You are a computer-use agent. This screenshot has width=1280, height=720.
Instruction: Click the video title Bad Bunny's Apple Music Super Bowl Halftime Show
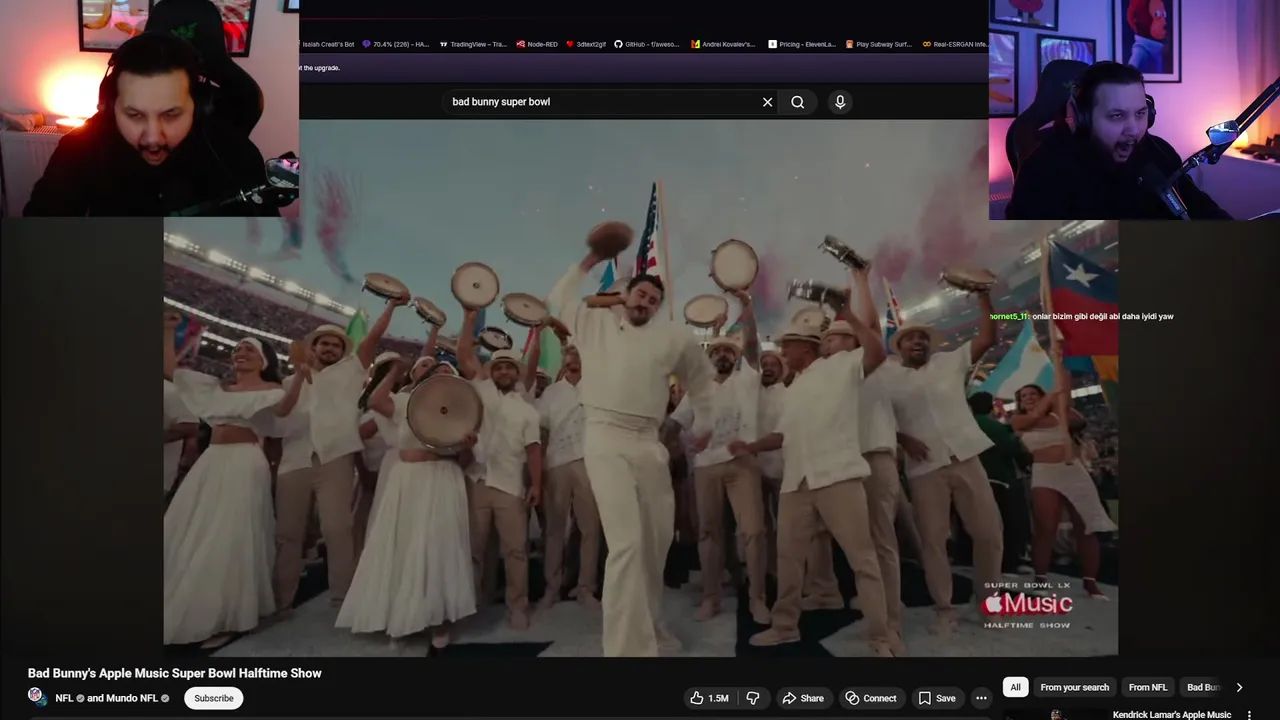pos(175,673)
